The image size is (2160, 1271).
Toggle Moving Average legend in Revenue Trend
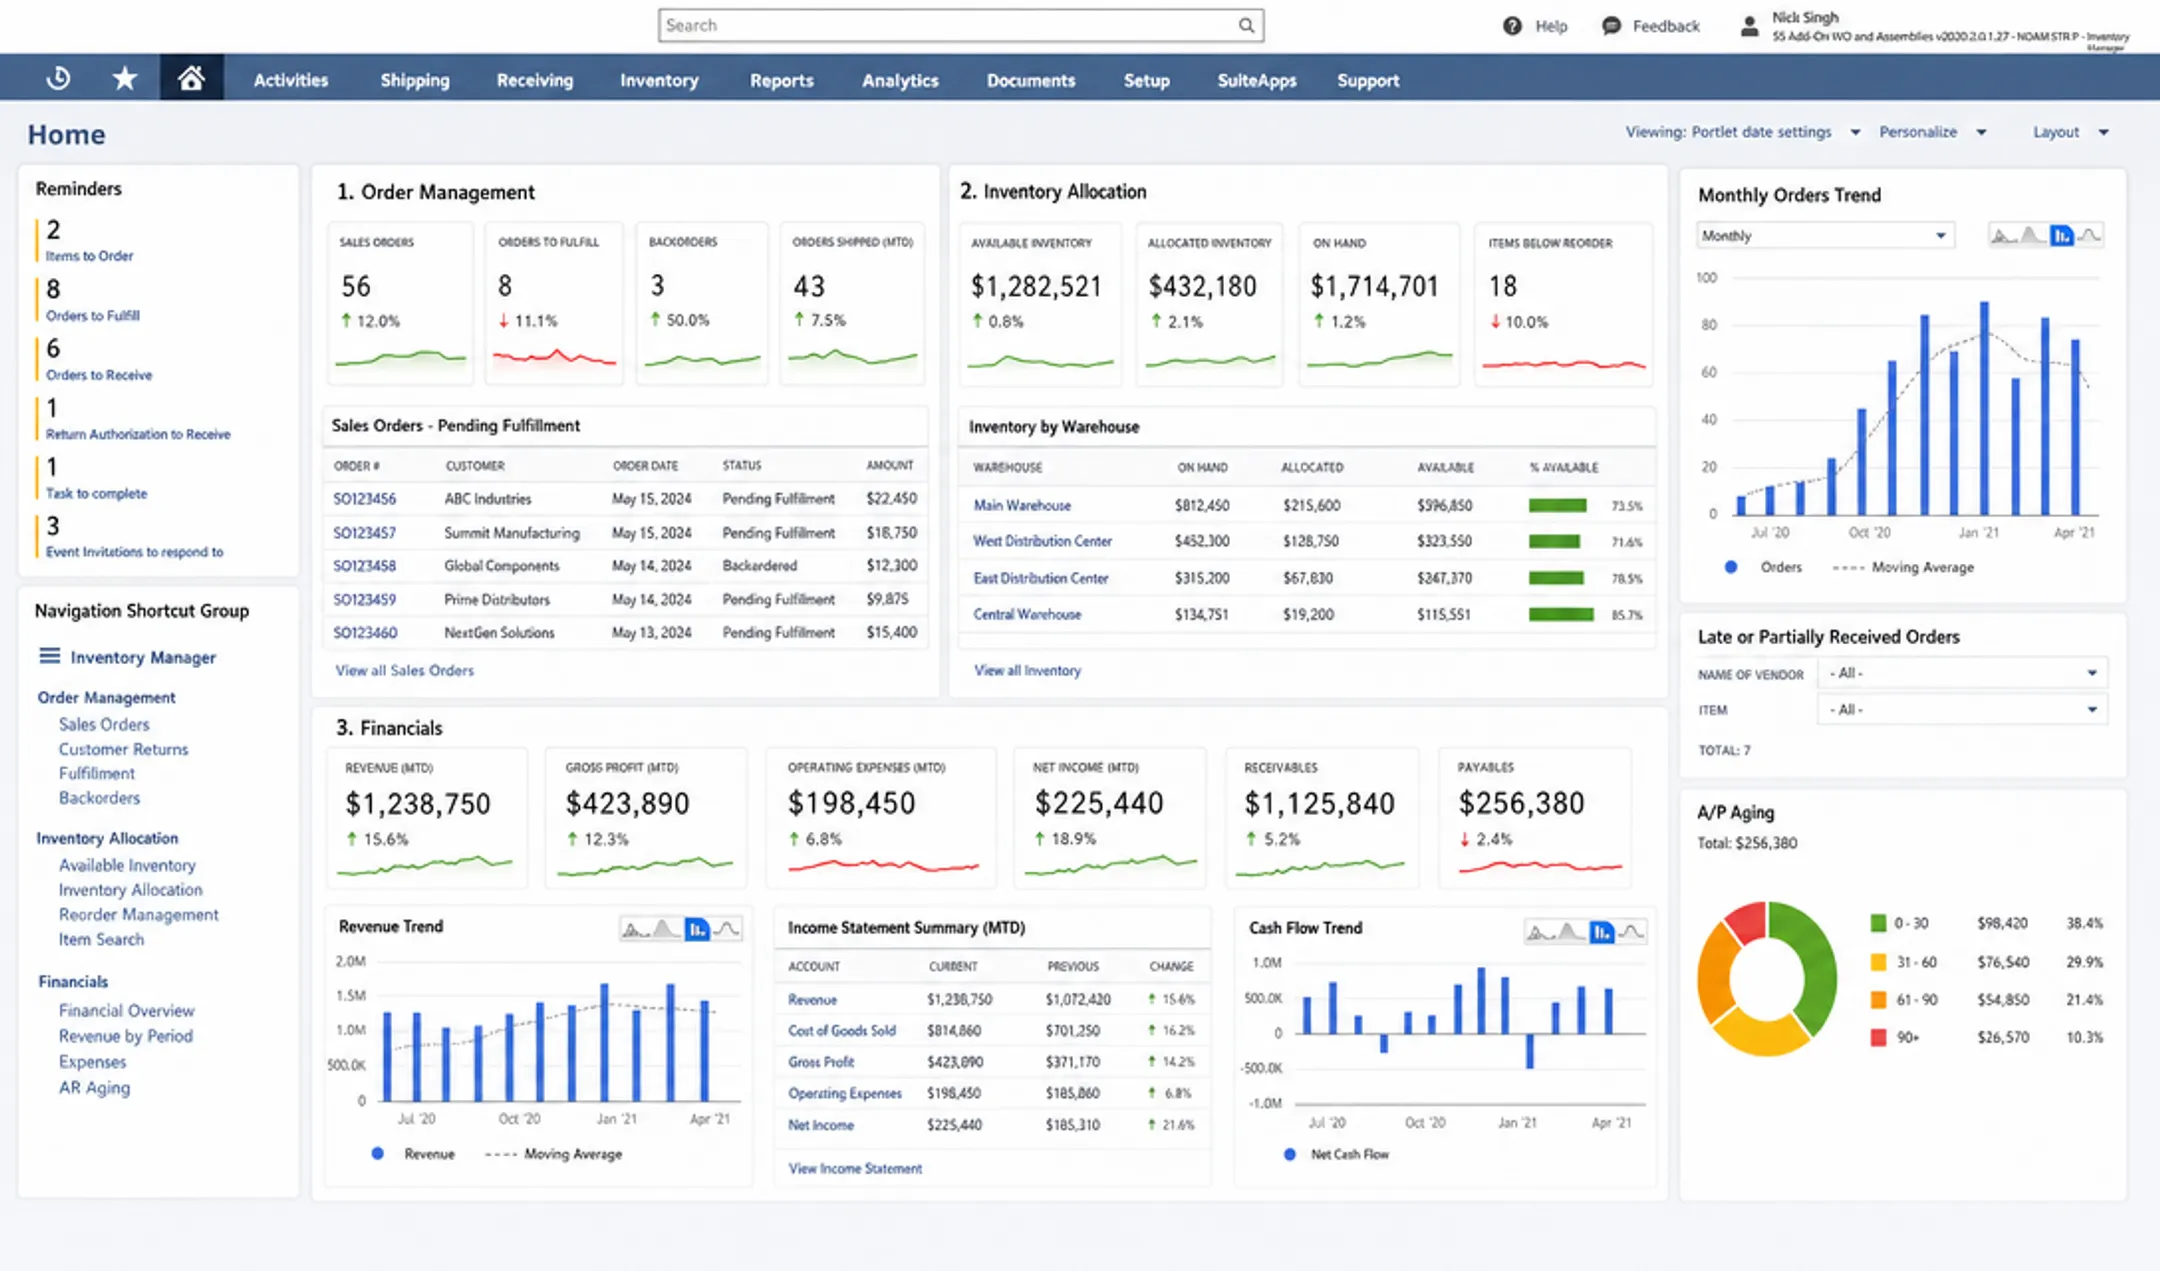[x=553, y=1154]
